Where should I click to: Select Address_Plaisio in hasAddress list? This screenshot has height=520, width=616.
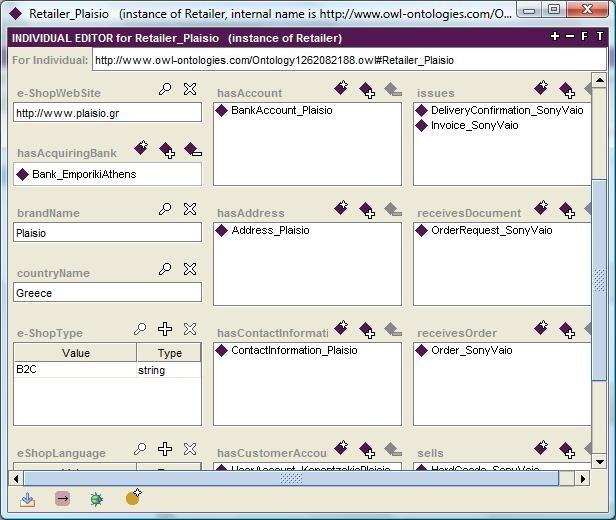(263, 230)
